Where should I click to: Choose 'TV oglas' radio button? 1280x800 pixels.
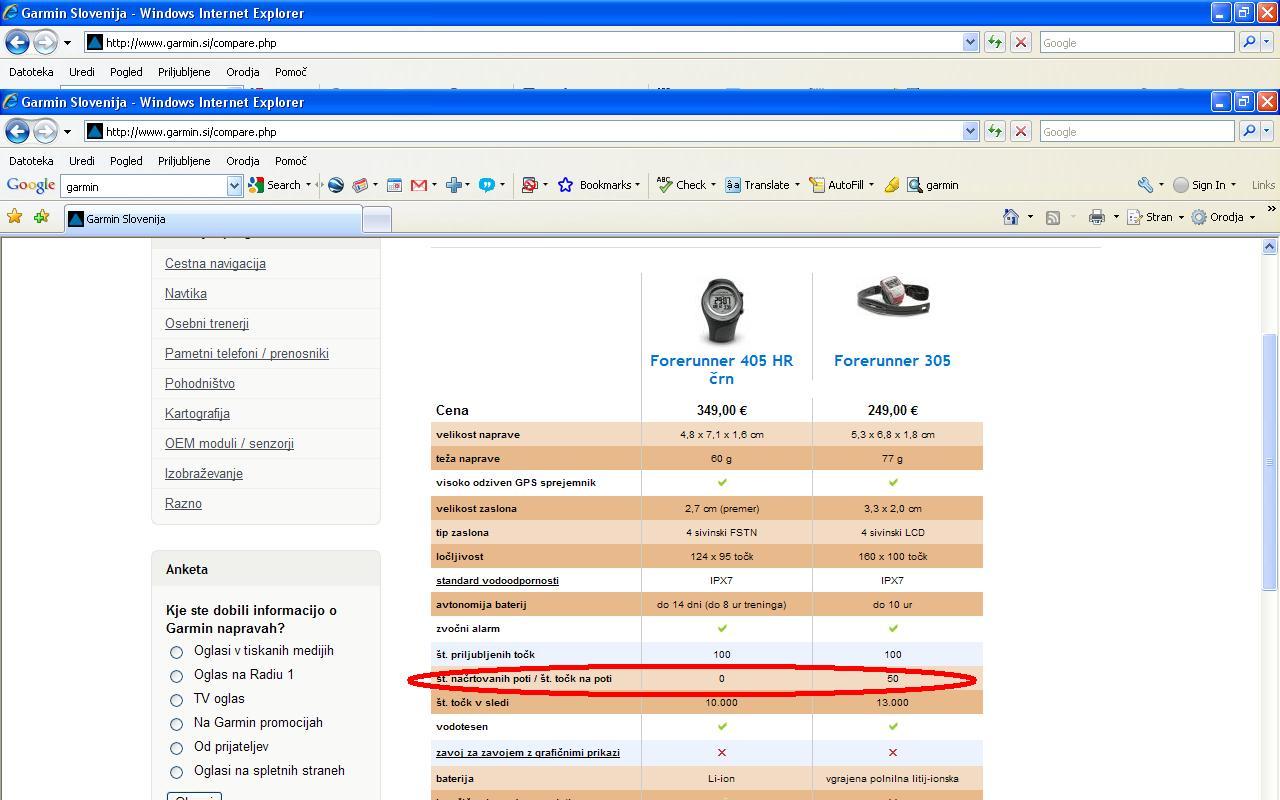point(176,700)
